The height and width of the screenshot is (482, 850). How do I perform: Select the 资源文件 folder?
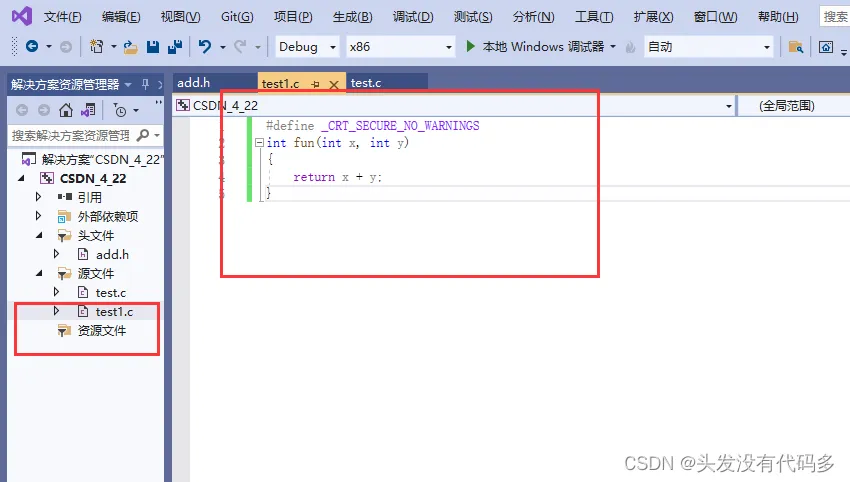click(x=102, y=331)
